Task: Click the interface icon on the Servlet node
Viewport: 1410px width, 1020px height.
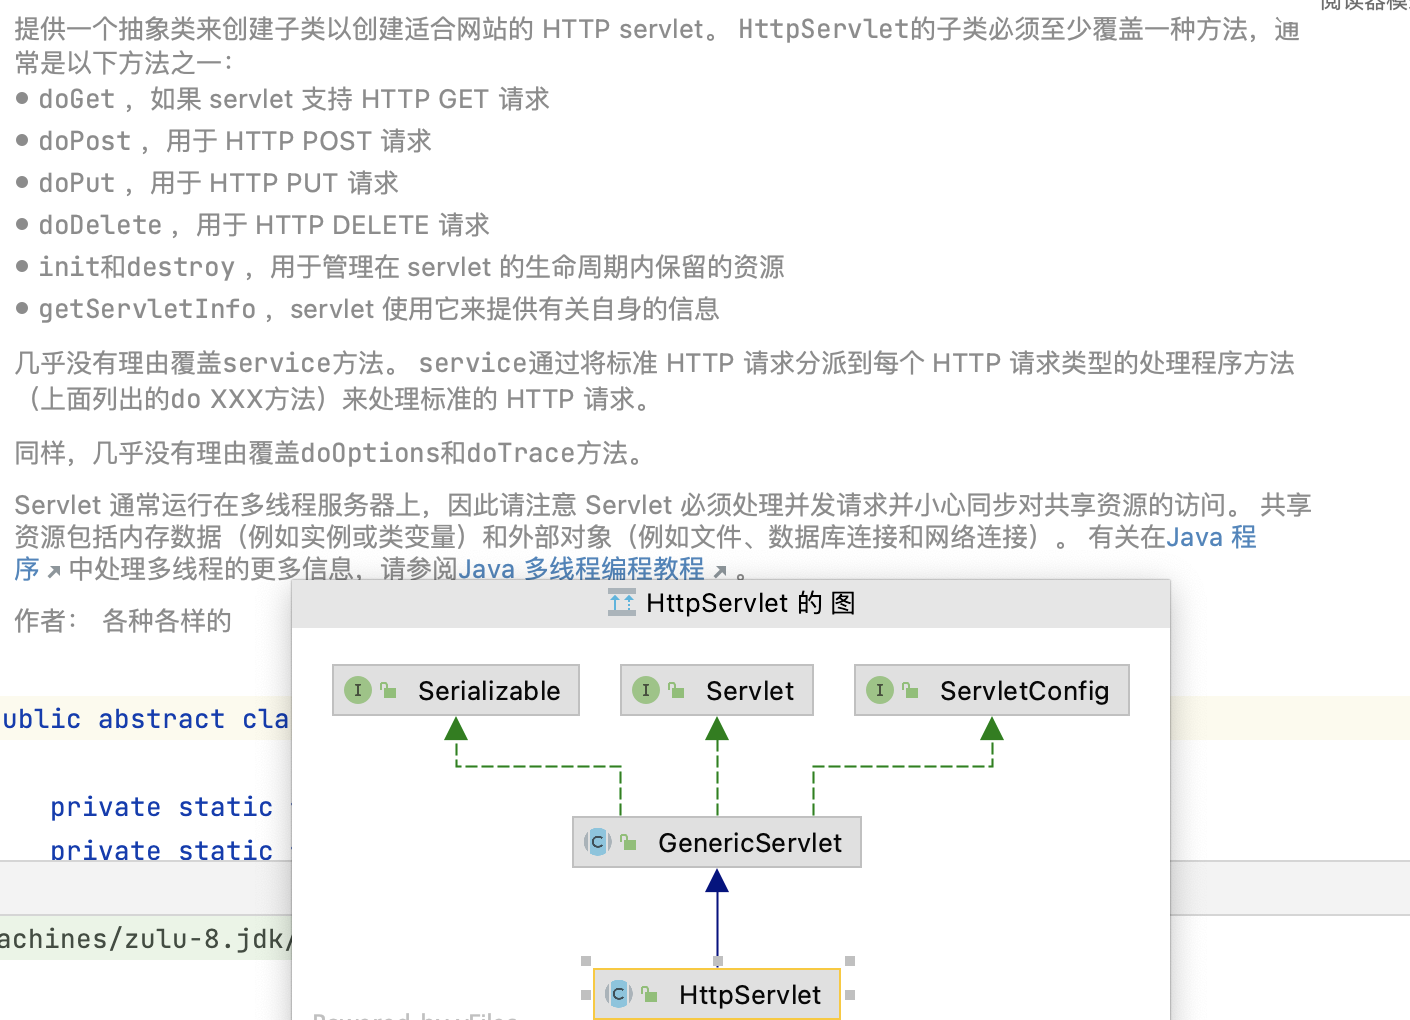Action: [646, 690]
